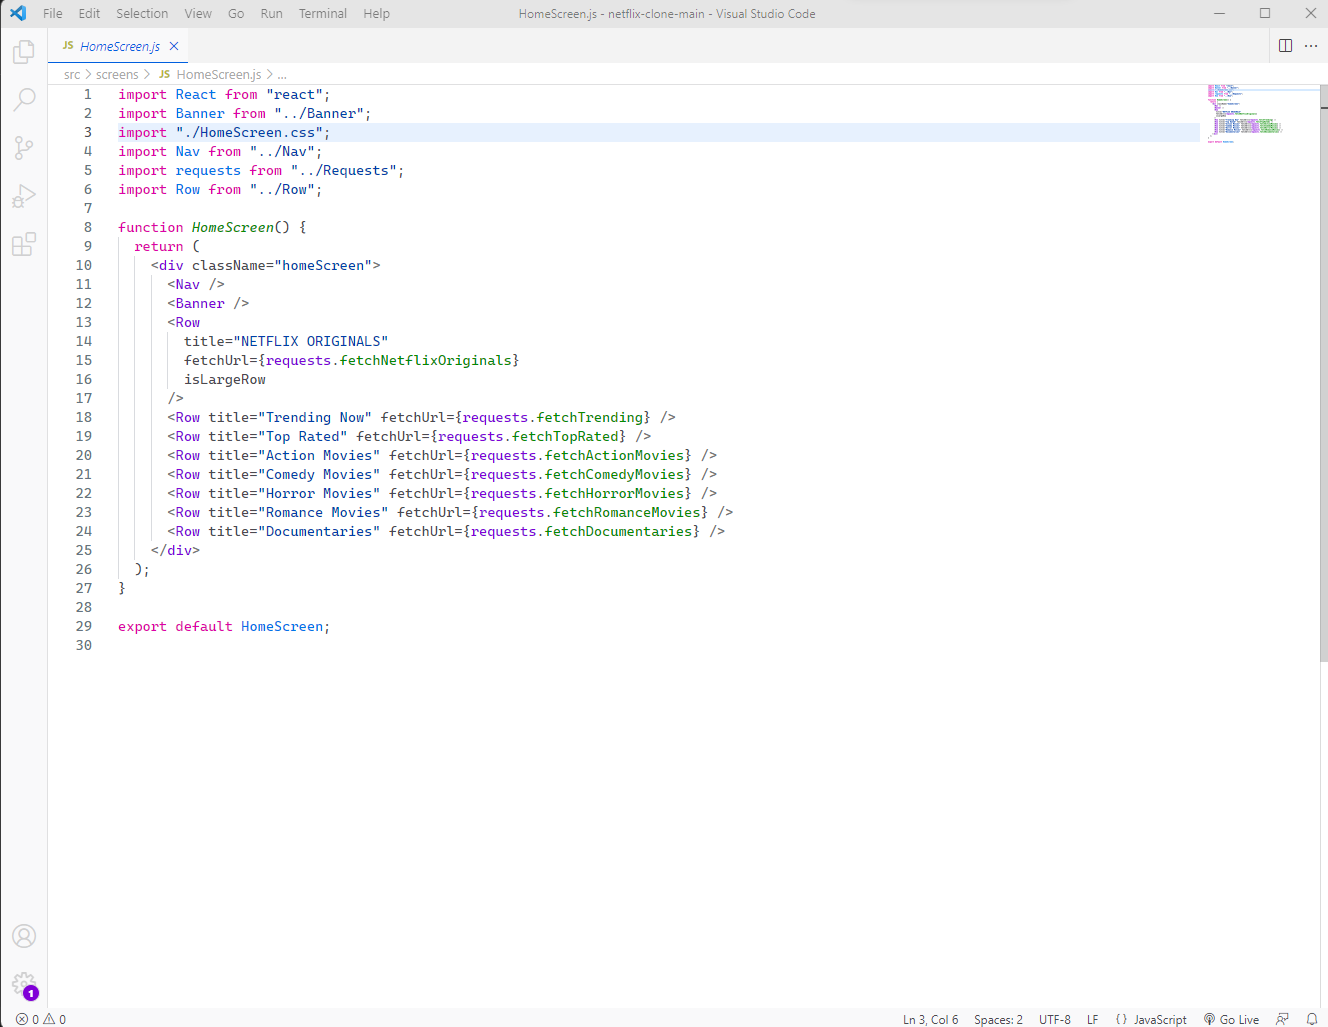Open the Manage gear settings
The height and width of the screenshot is (1027, 1328).
(x=24, y=984)
